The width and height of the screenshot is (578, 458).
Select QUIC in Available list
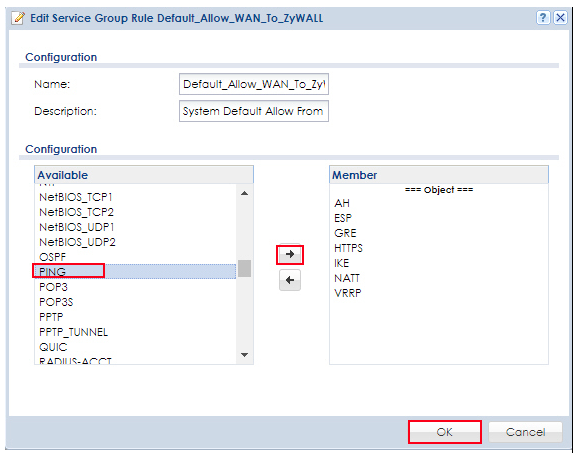[x=135, y=347]
